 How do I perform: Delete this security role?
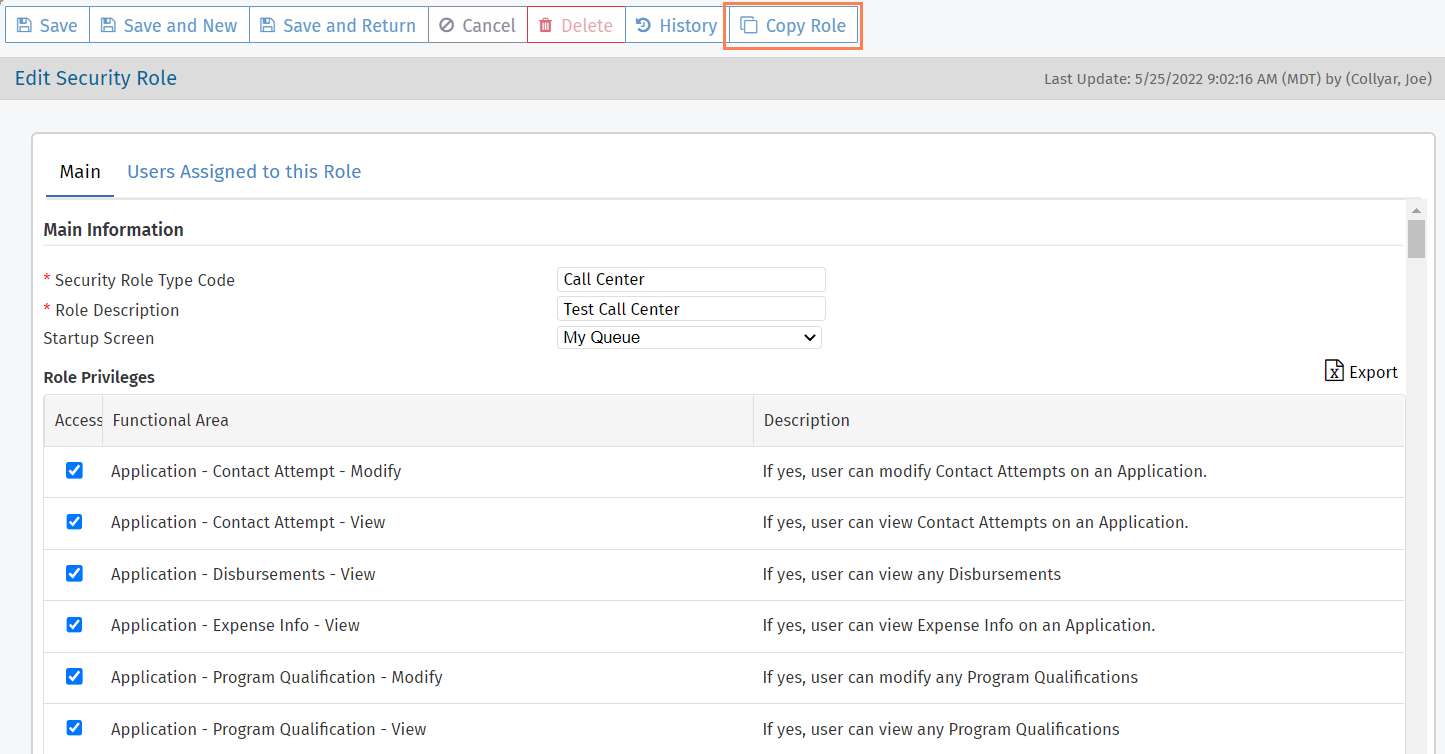[576, 26]
